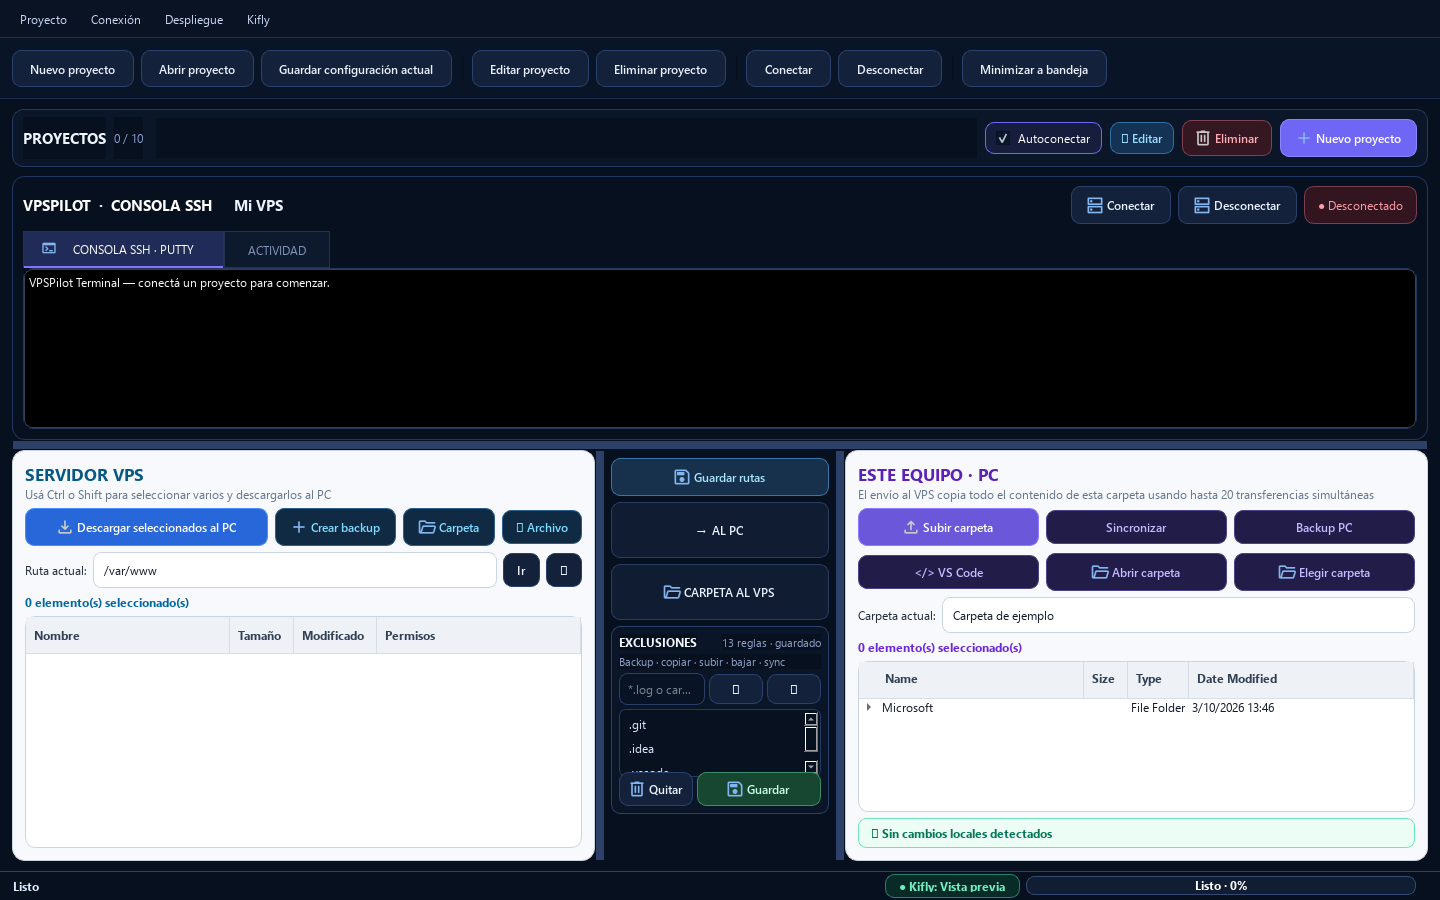Open the folder in VS Code

[x=948, y=572]
